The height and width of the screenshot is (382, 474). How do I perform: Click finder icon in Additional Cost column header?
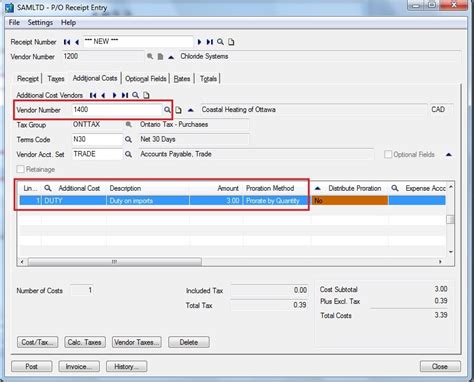tap(48, 188)
